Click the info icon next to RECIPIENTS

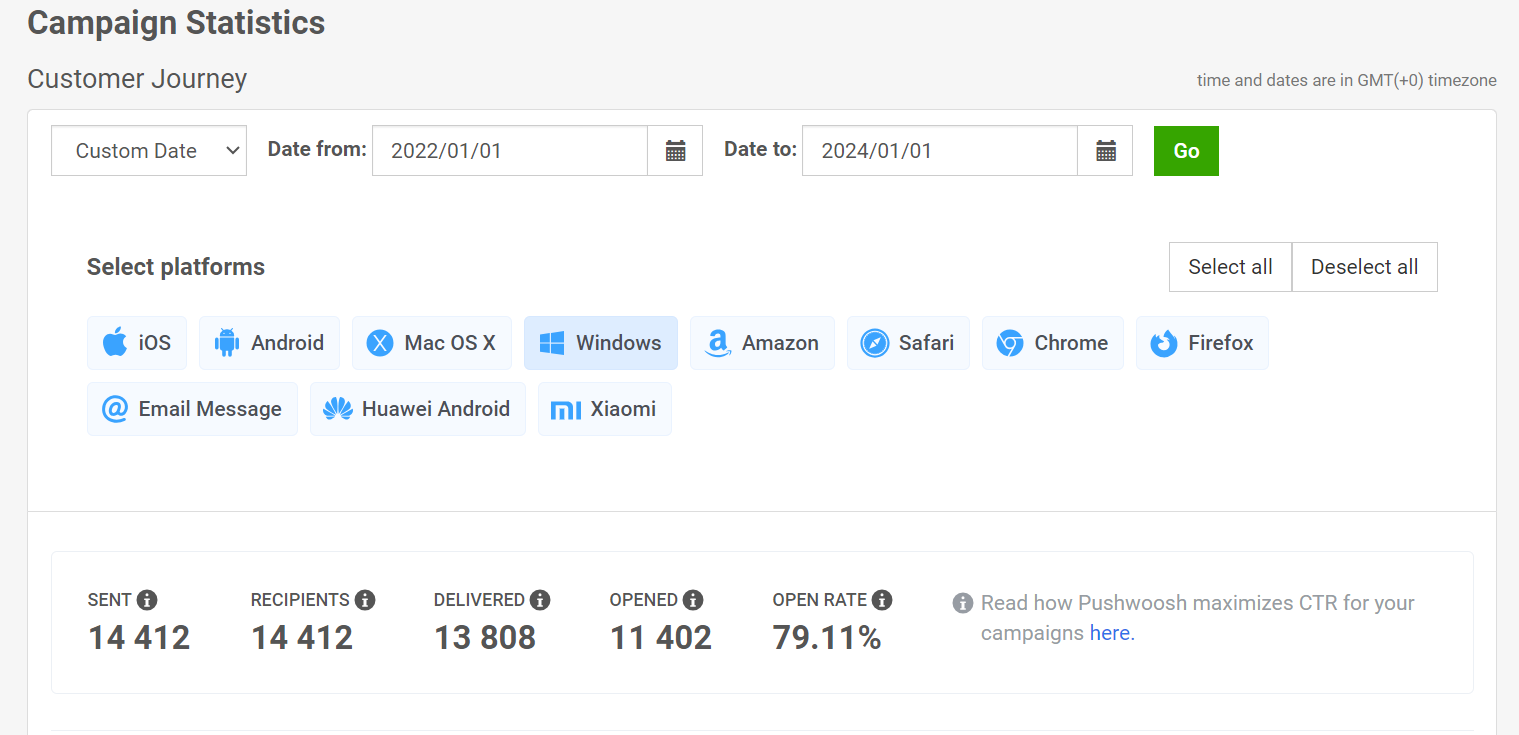coord(365,600)
